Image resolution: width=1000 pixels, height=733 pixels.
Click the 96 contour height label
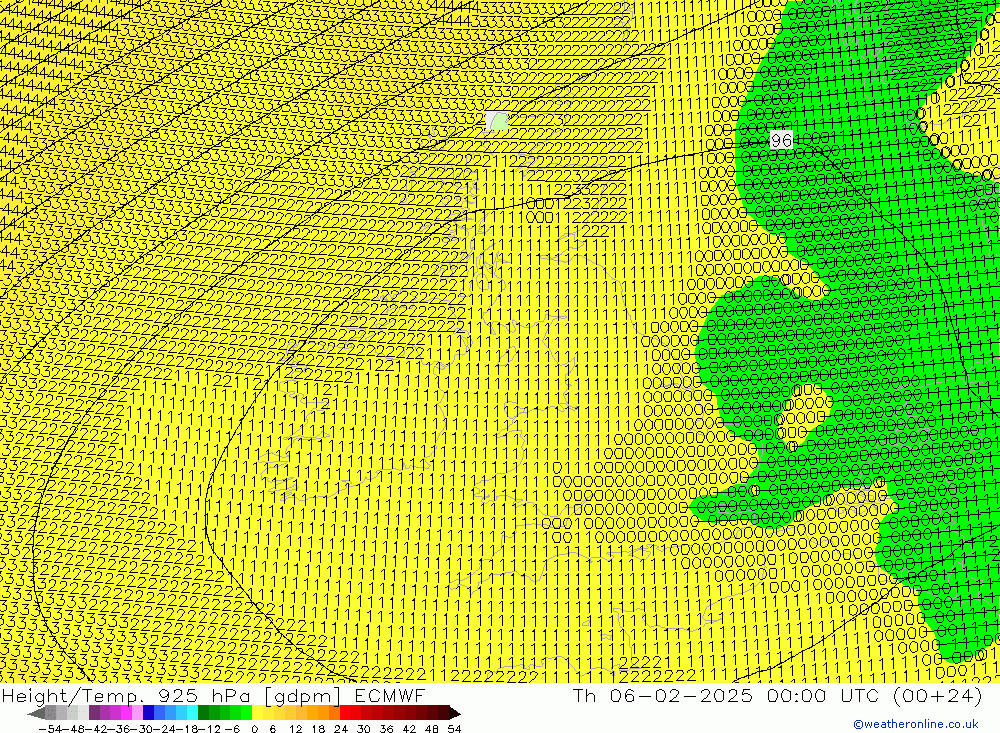click(781, 140)
